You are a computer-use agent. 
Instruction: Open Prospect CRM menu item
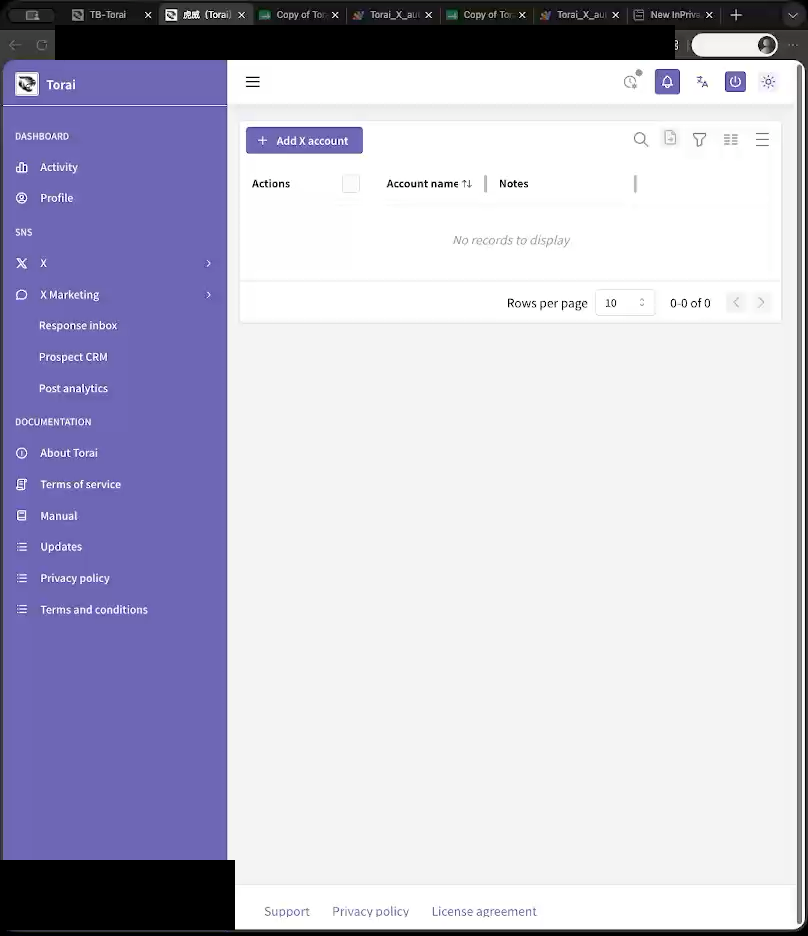pyautogui.click(x=73, y=357)
